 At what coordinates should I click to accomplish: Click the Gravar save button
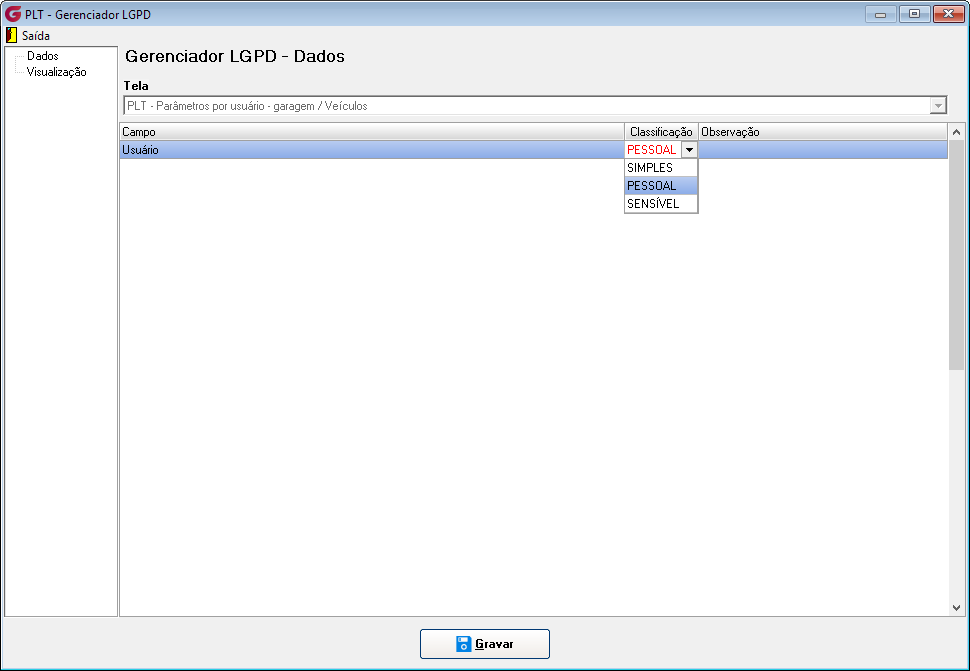pos(485,644)
